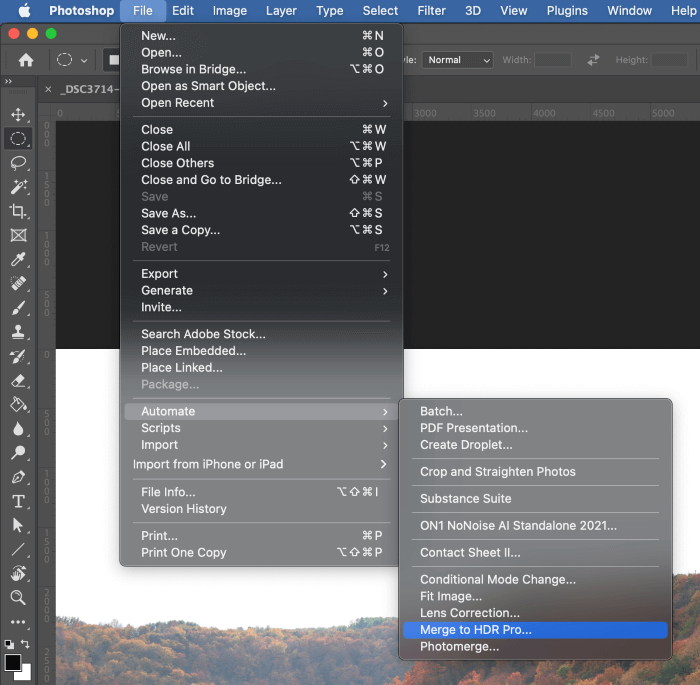Select the Crop tool
This screenshot has width=700, height=685.
(18, 211)
